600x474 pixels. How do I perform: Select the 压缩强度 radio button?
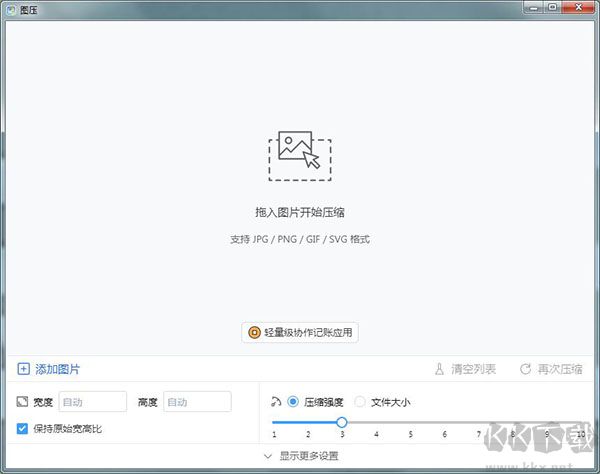click(x=293, y=402)
